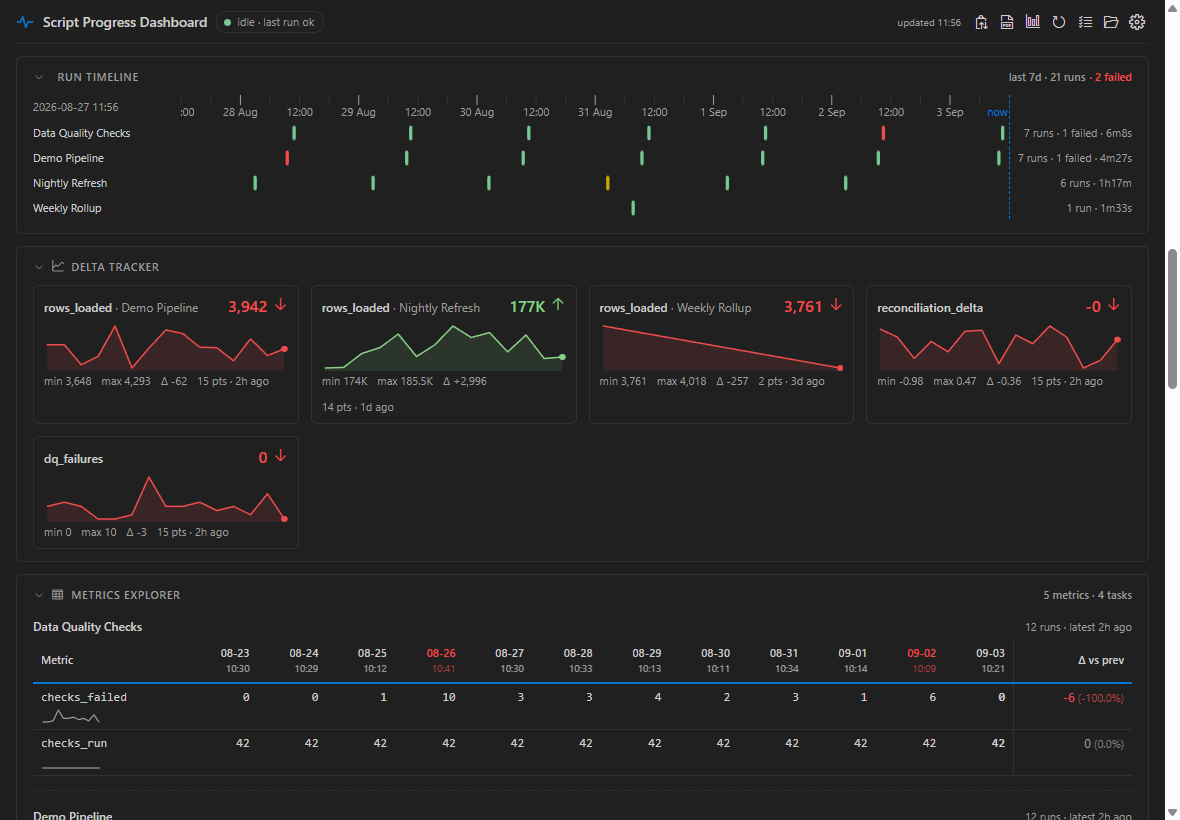Click the 'now' marker on timeline axis
Screen dimensions: 1180x820
pyautogui.click(x=997, y=112)
